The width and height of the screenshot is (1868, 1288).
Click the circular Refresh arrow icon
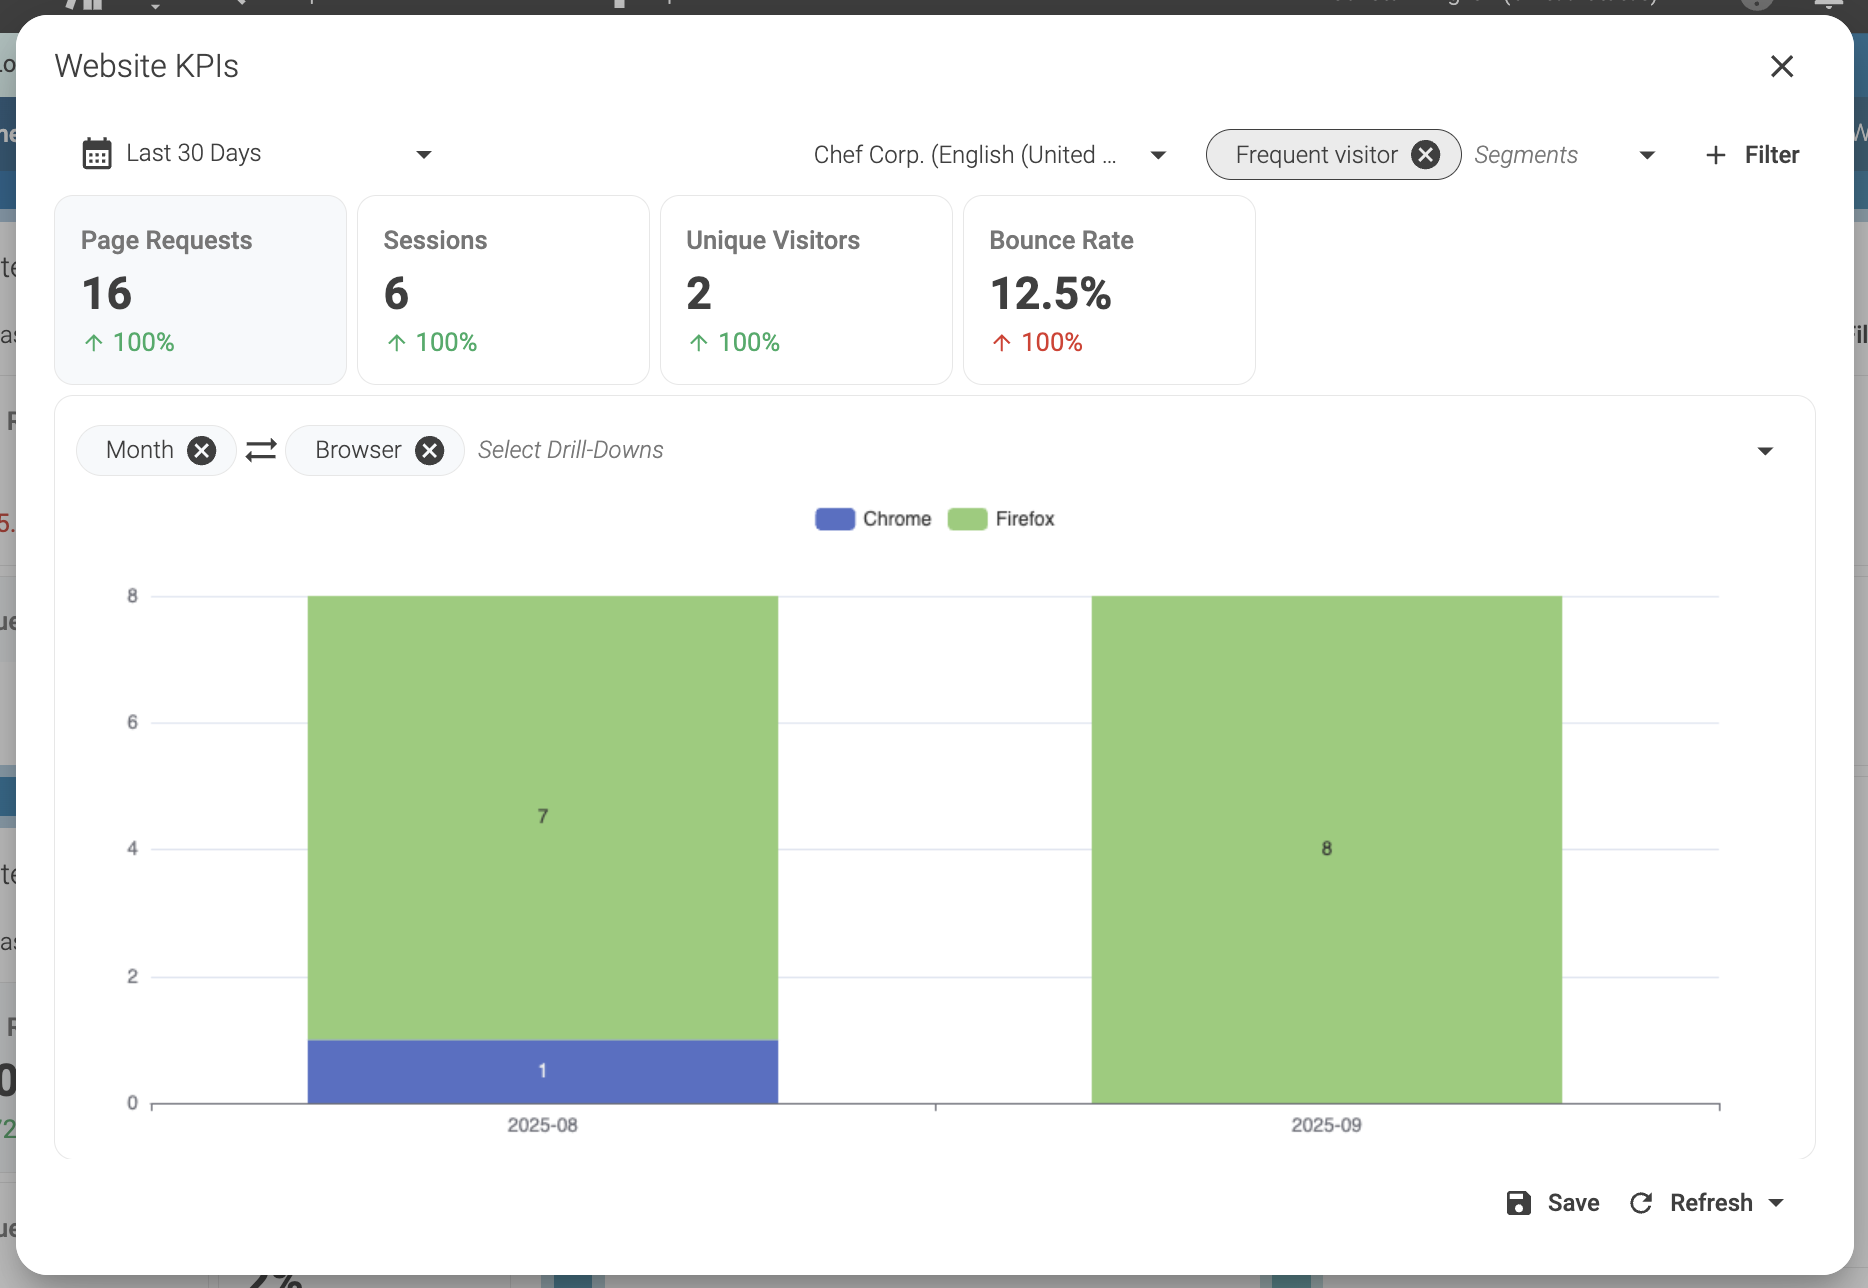pos(1641,1203)
